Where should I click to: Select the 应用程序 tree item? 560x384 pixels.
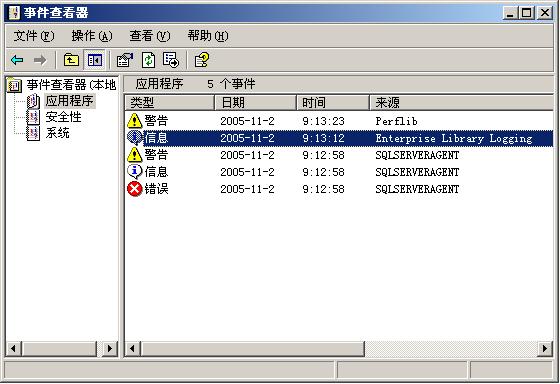[x=69, y=101]
